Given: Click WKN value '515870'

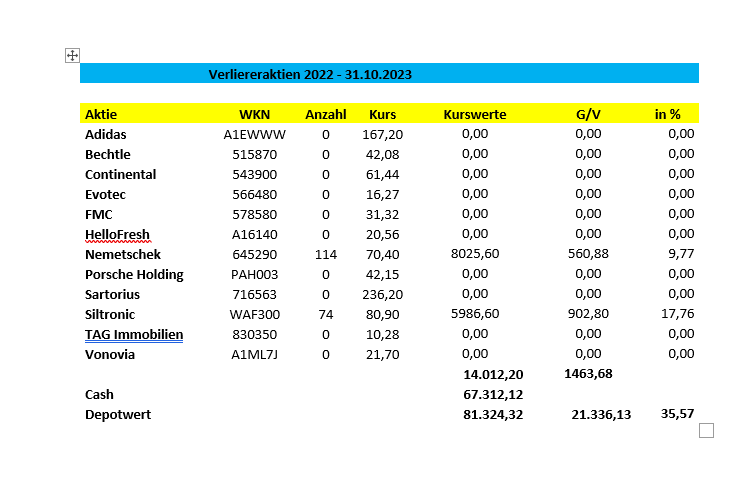Looking at the screenshot, I should (254, 155).
